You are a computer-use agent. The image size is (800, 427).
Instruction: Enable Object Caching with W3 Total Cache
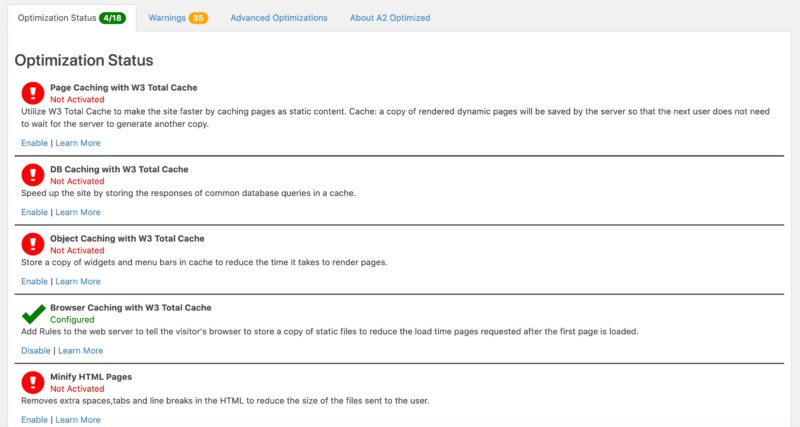34,281
